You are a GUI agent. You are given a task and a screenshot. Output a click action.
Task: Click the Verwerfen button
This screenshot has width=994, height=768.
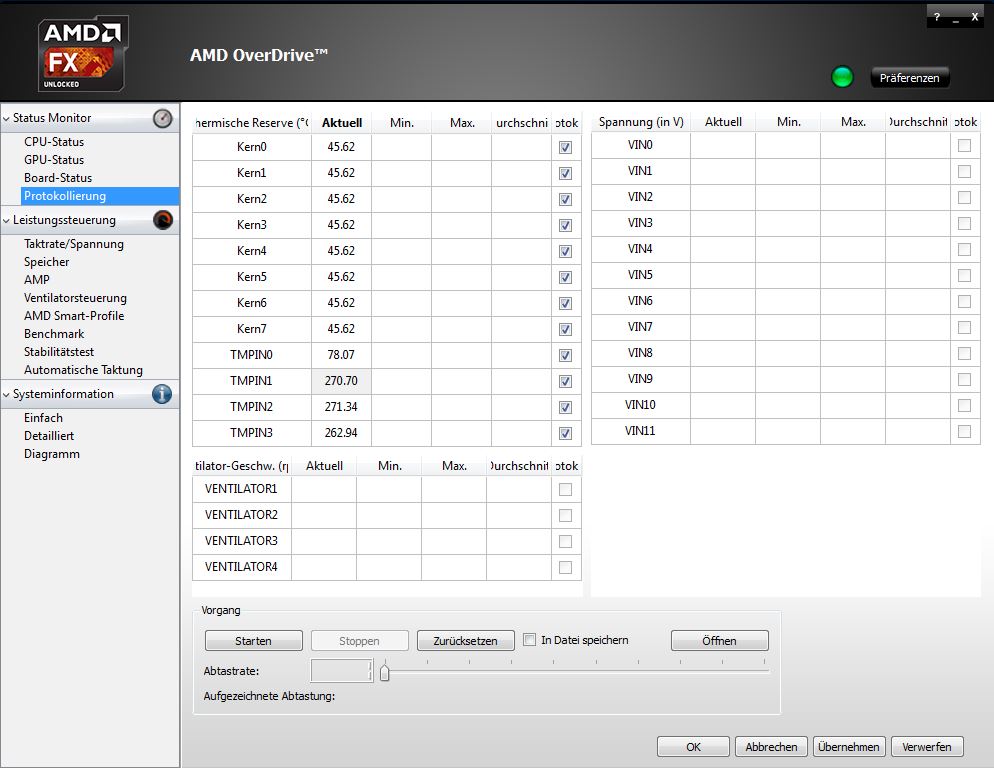(927, 746)
